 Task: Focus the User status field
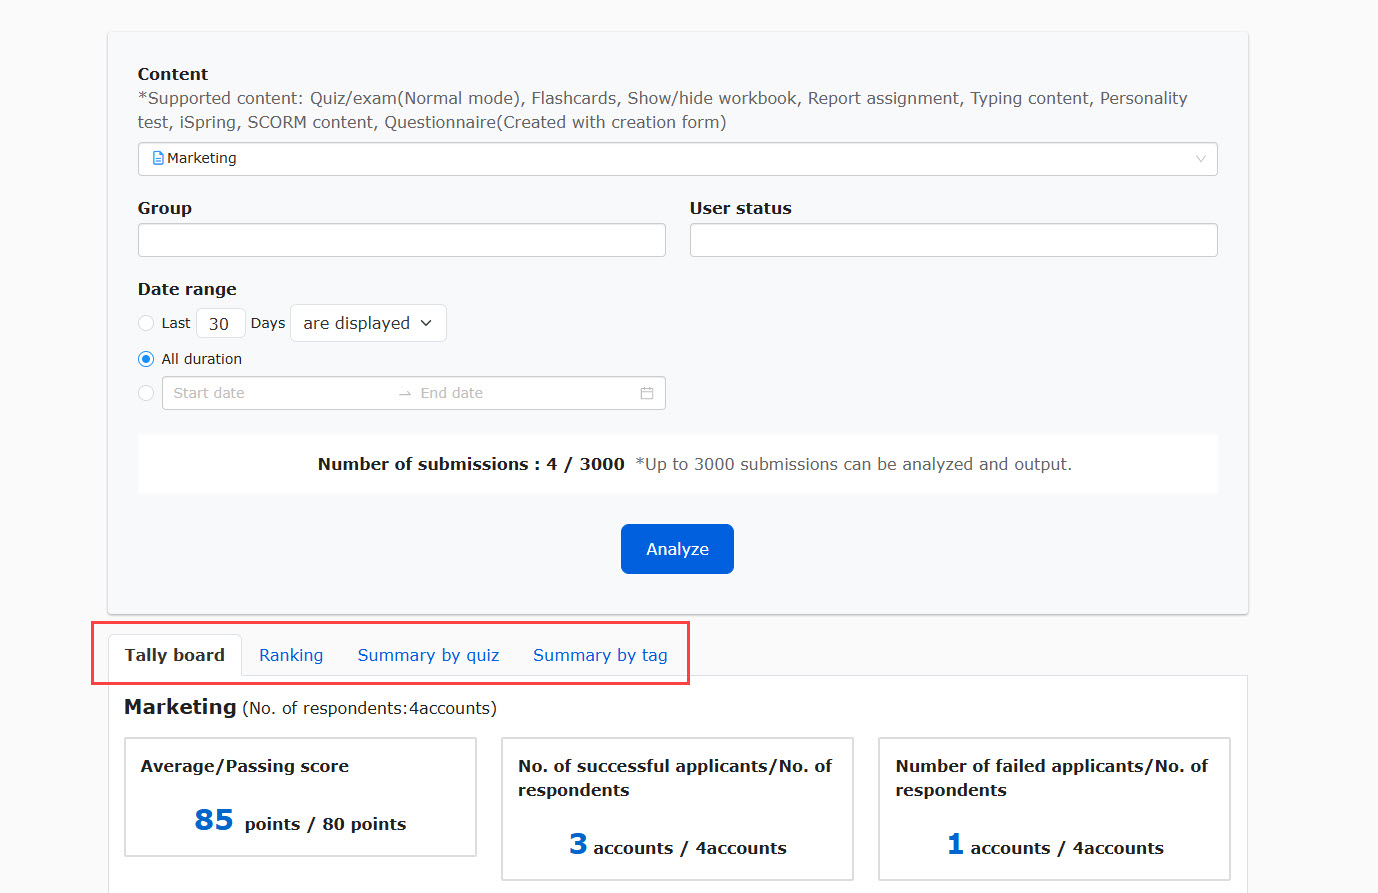(953, 240)
